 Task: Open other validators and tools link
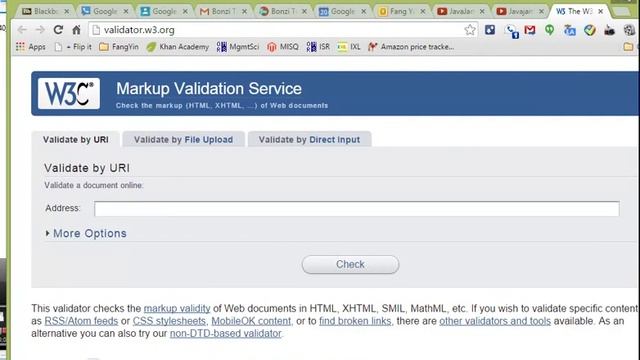[495, 321]
